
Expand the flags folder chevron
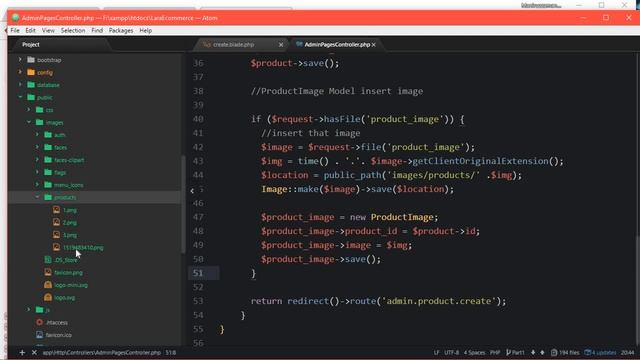point(37,172)
